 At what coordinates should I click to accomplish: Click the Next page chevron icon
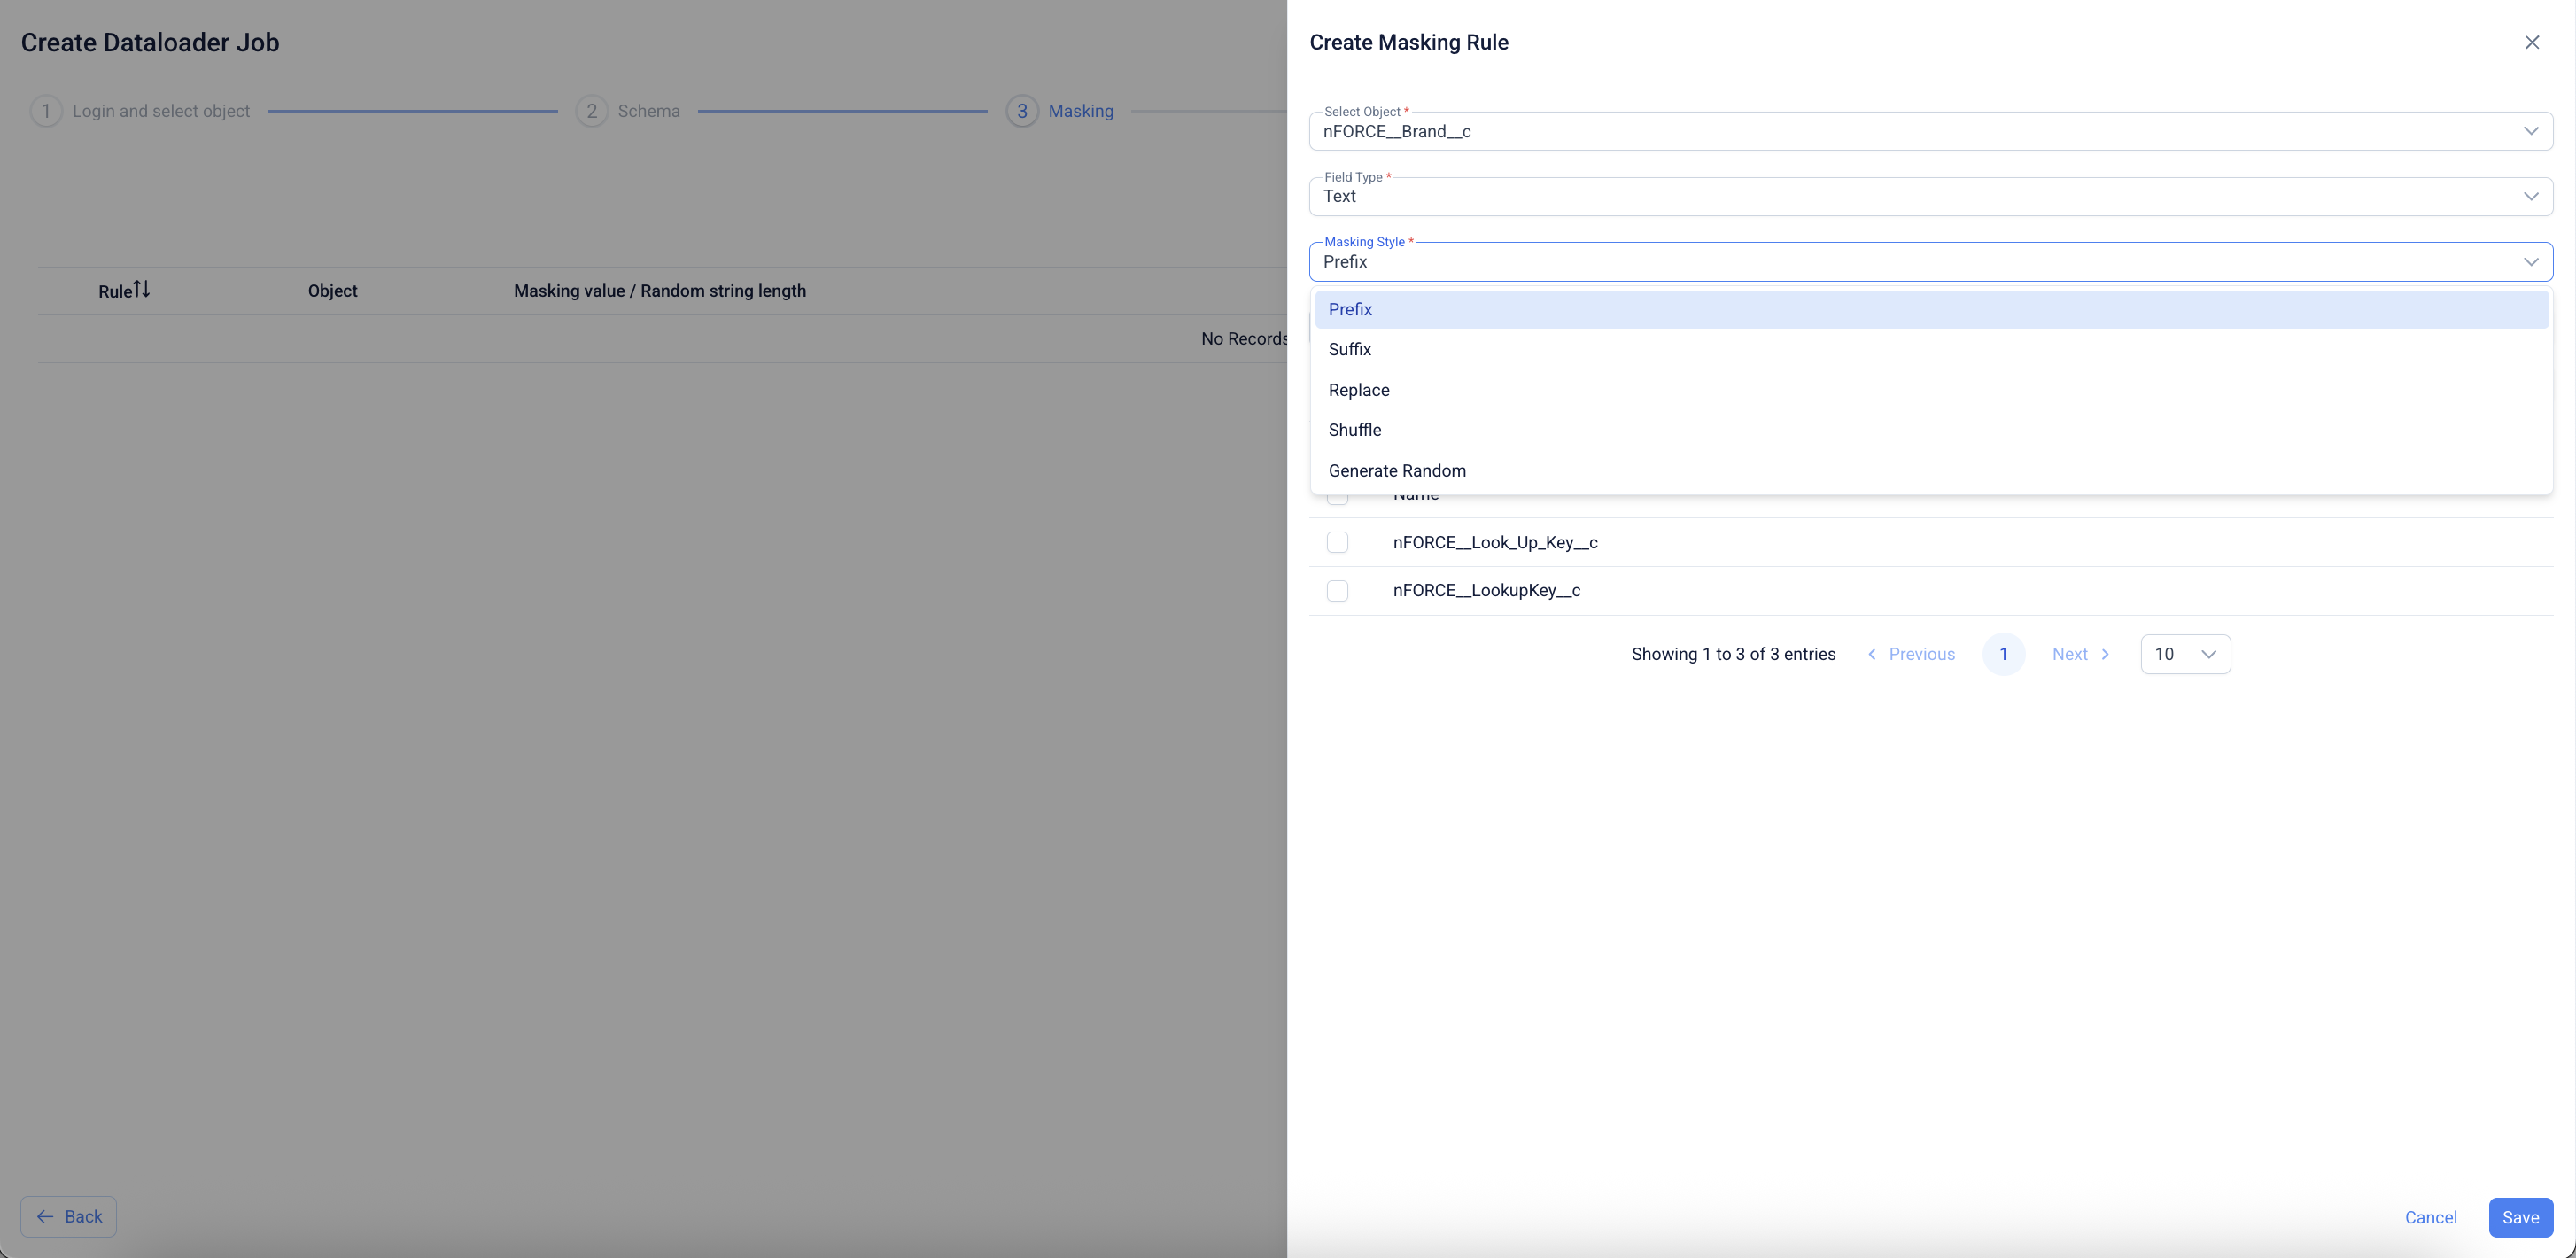click(2105, 654)
